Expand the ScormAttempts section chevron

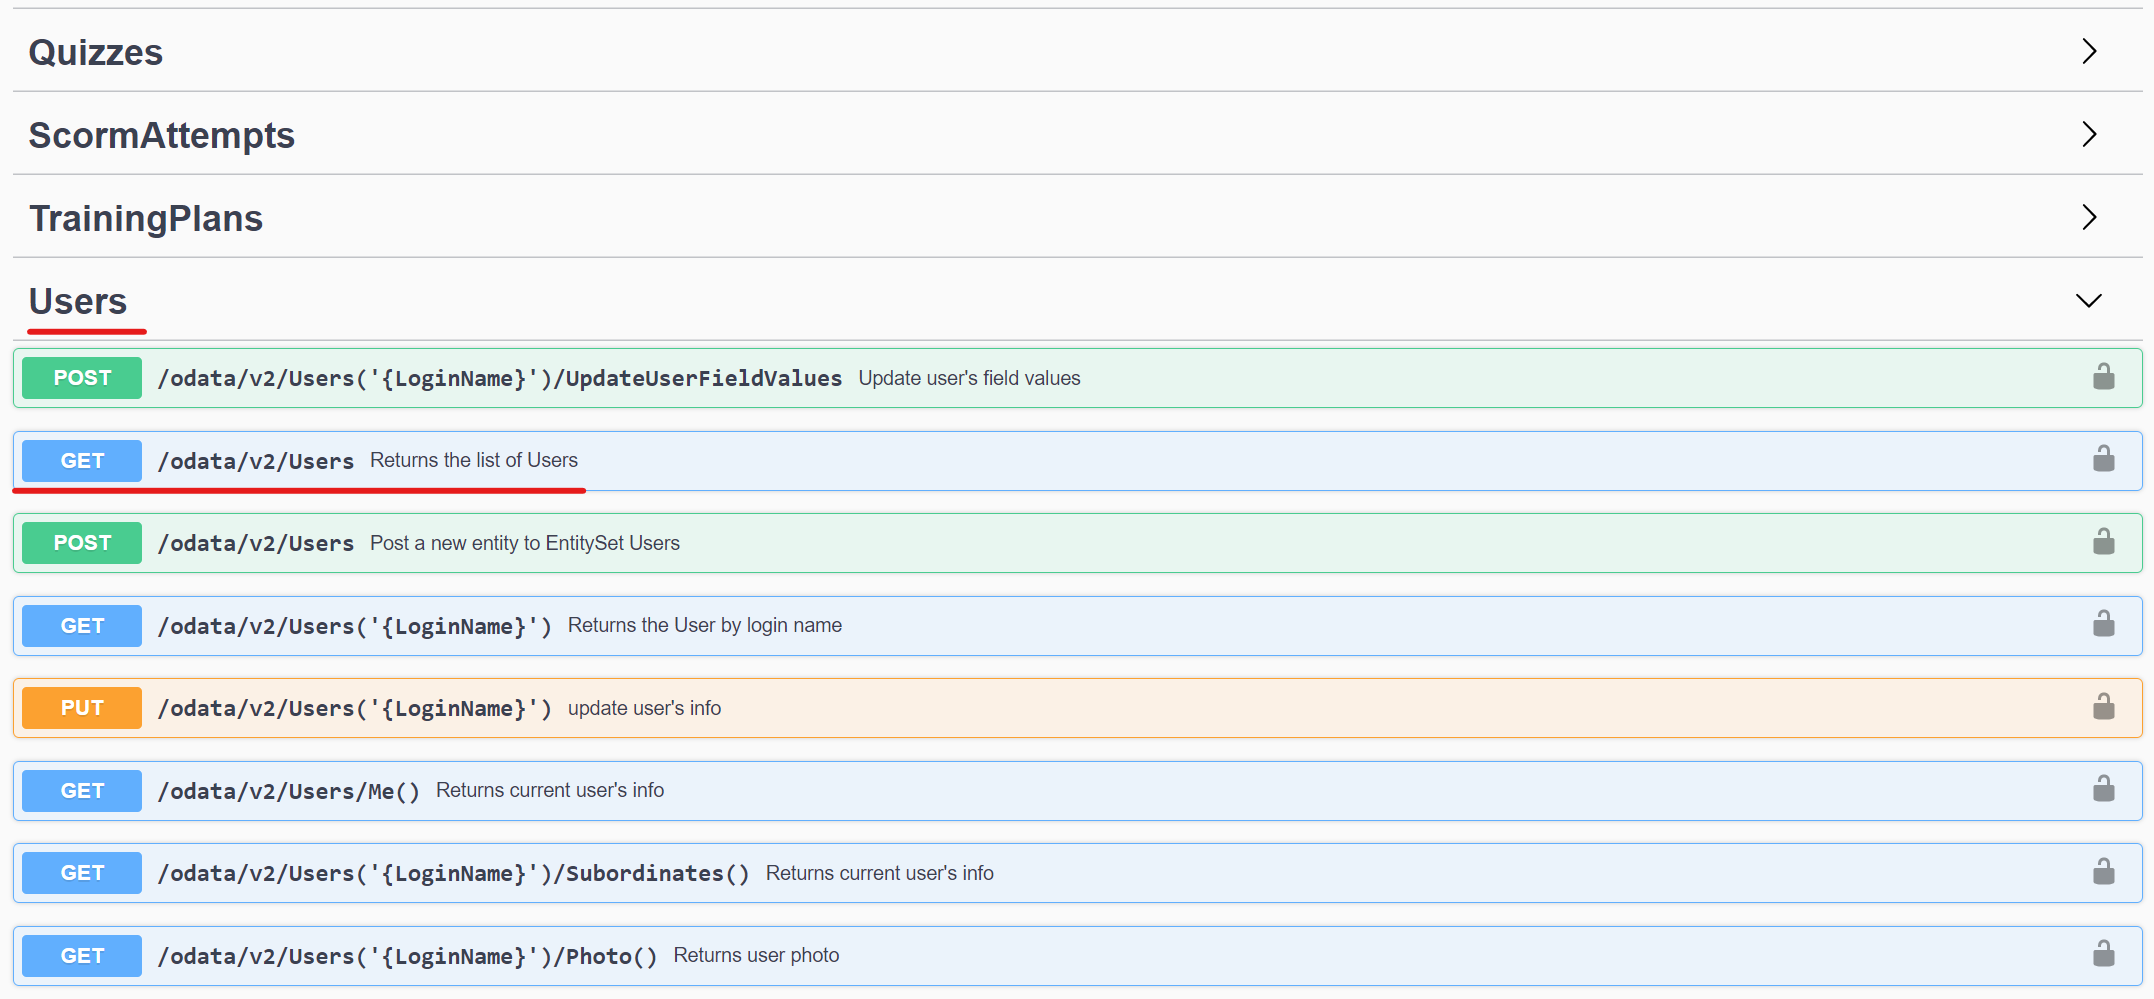pos(2089,134)
